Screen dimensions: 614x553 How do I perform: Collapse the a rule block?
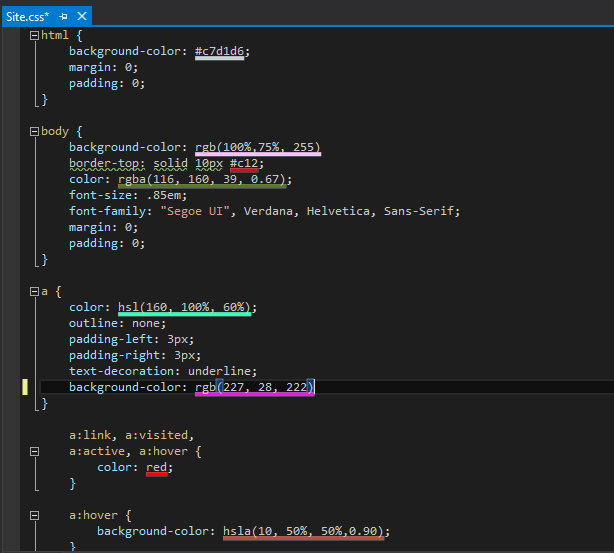point(34,291)
